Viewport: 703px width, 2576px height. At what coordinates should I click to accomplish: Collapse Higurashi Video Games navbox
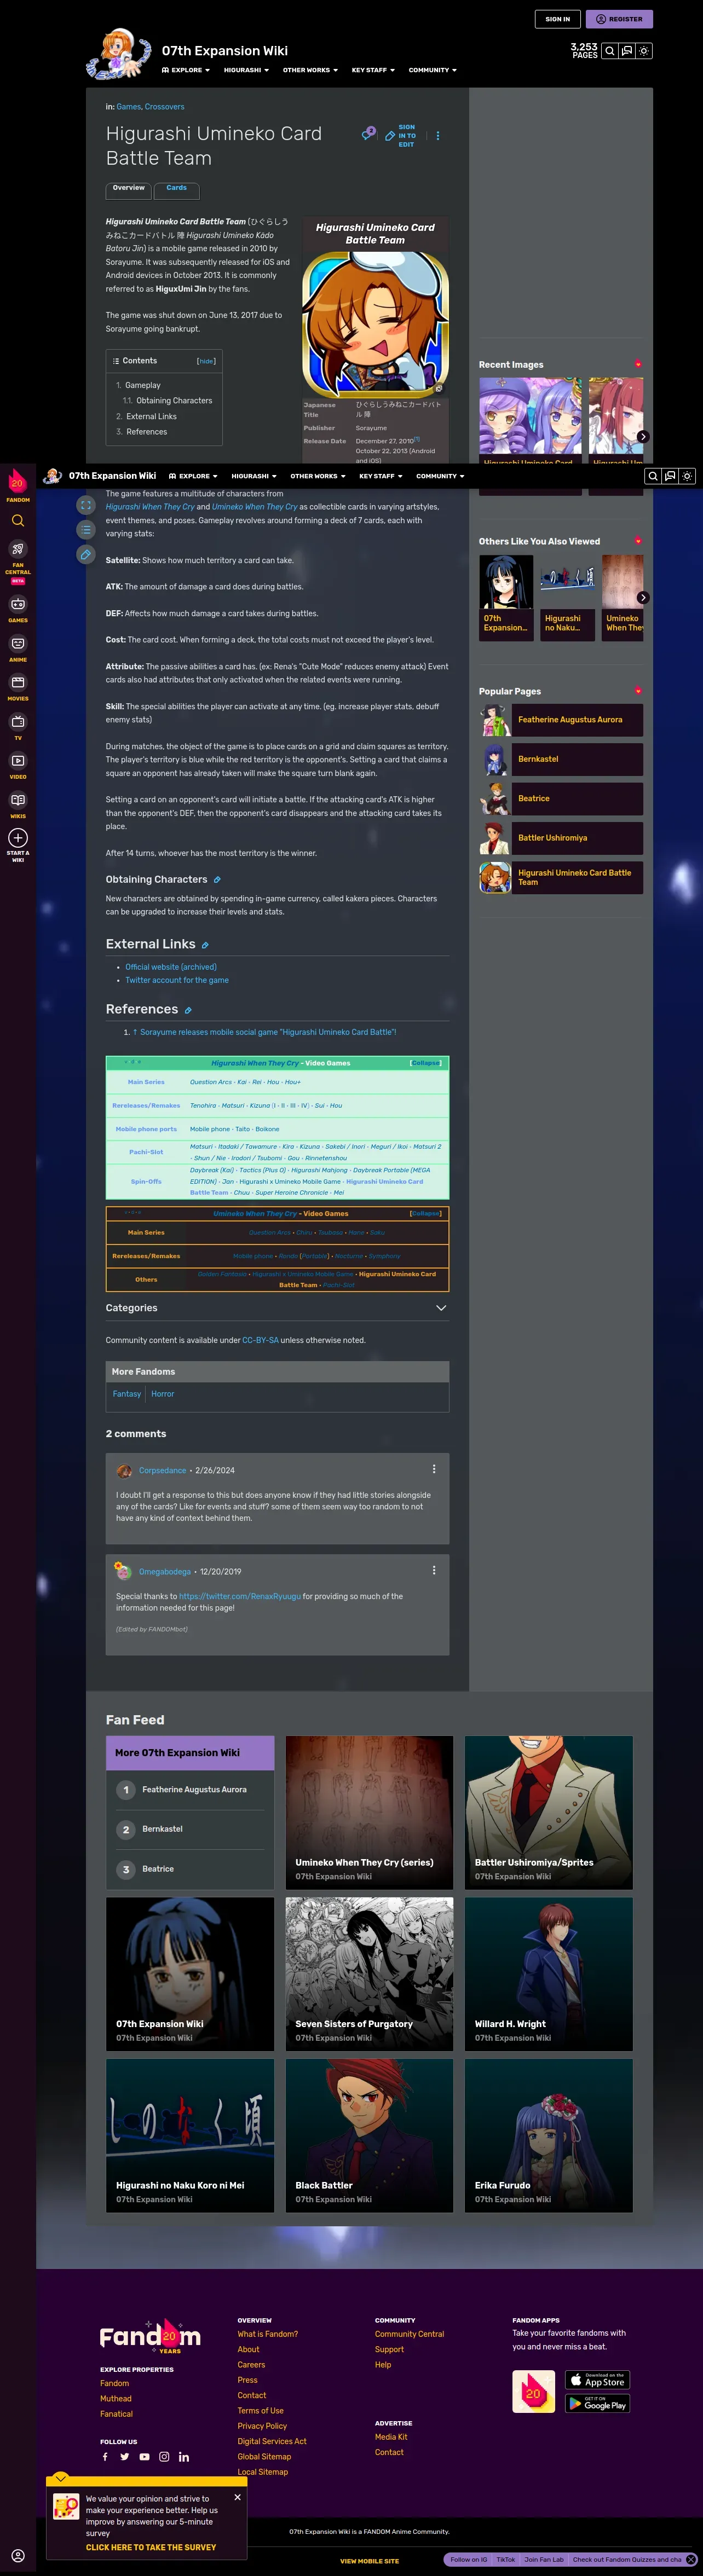(x=426, y=1063)
